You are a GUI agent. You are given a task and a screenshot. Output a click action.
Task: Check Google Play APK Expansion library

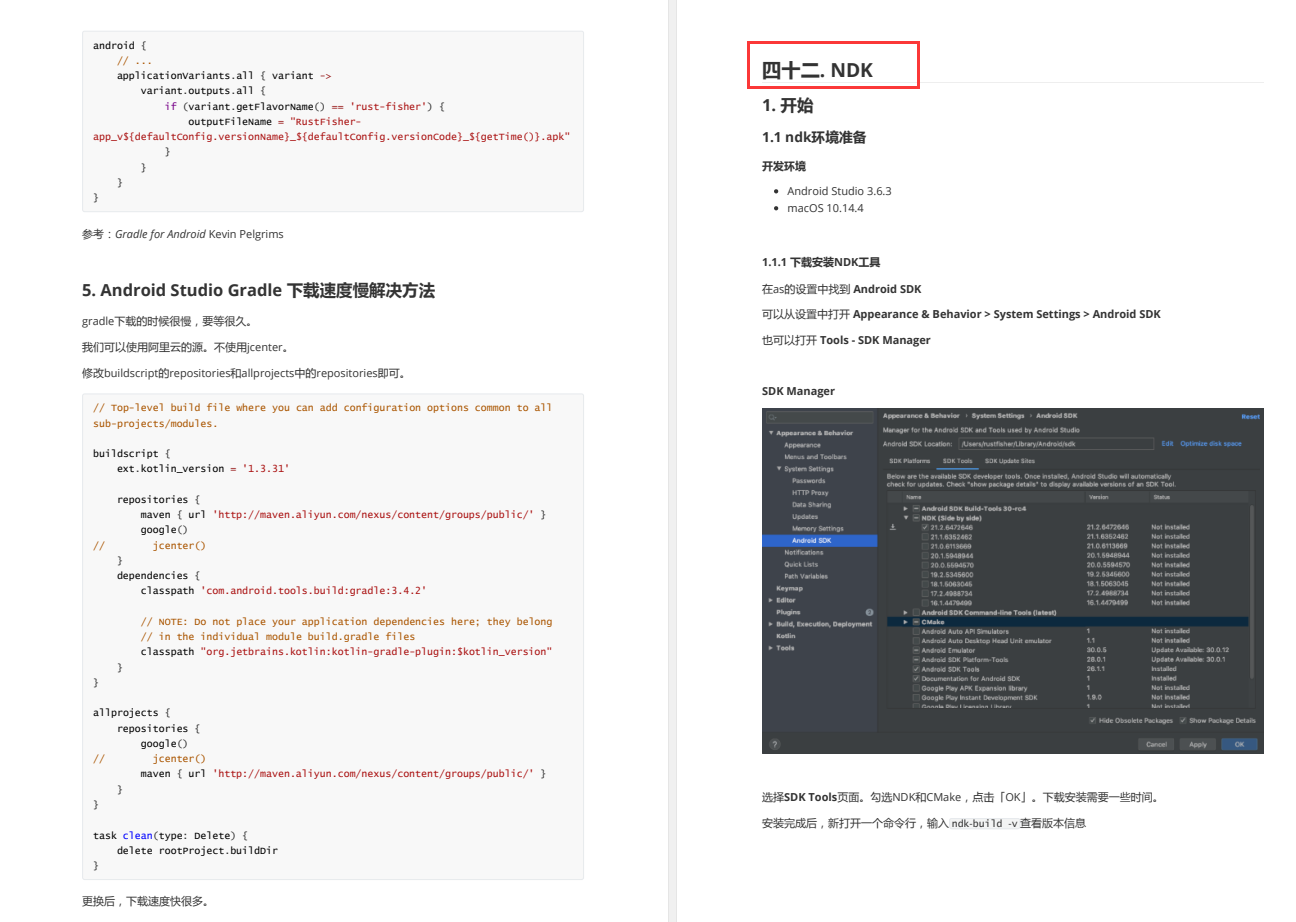916,688
